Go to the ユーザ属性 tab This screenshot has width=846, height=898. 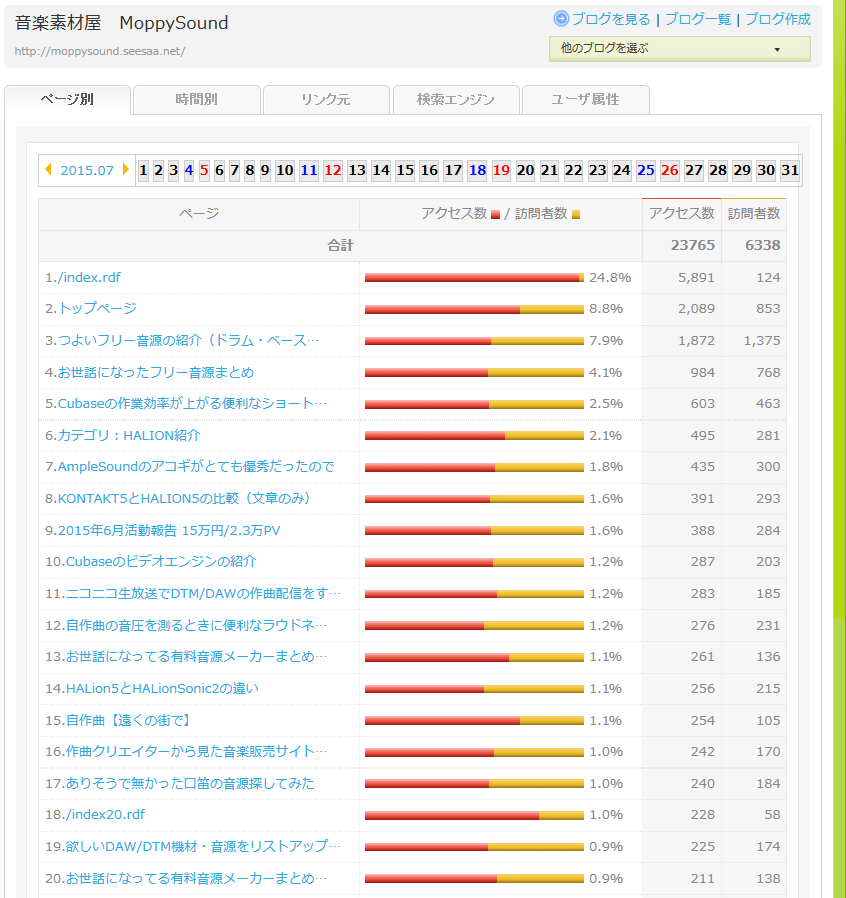(x=585, y=99)
